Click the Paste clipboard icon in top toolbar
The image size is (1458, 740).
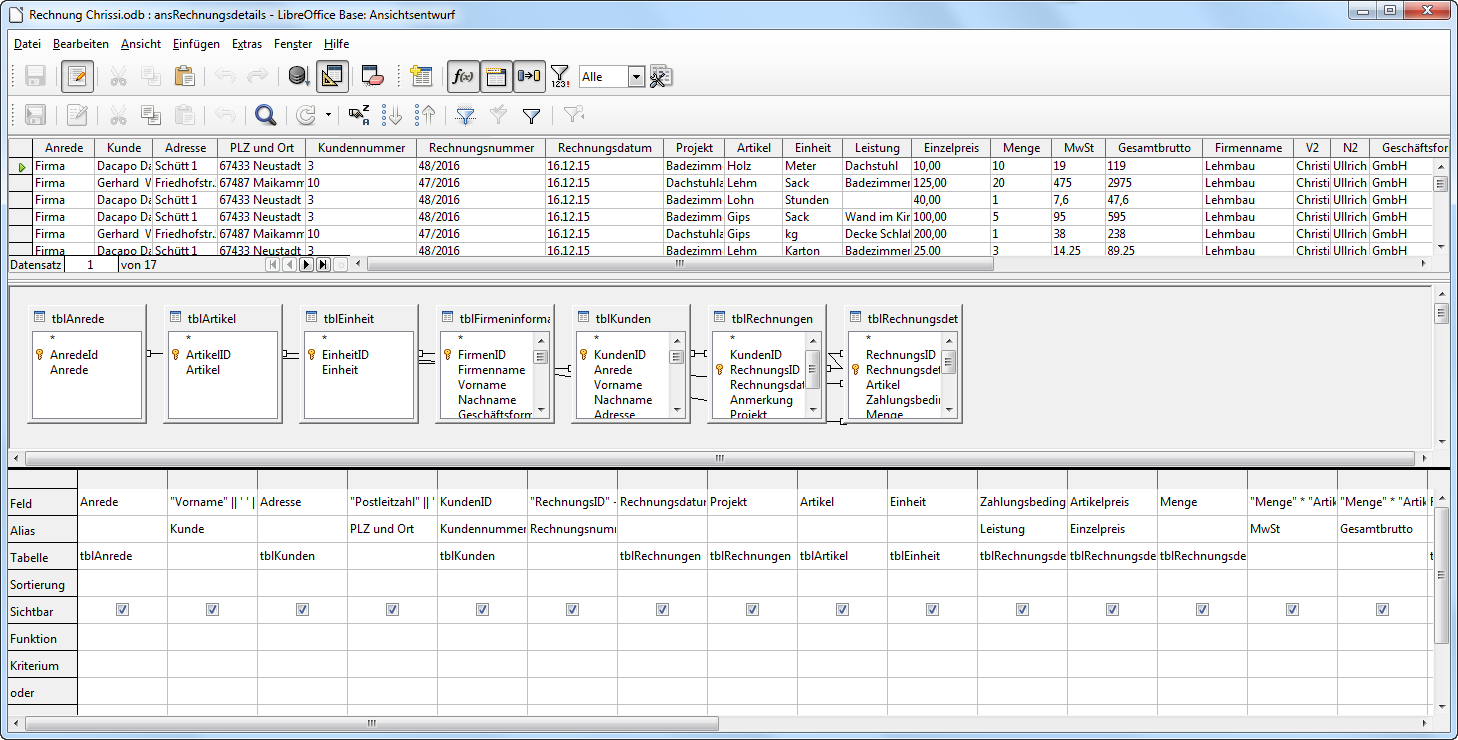[x=184, y=76]
